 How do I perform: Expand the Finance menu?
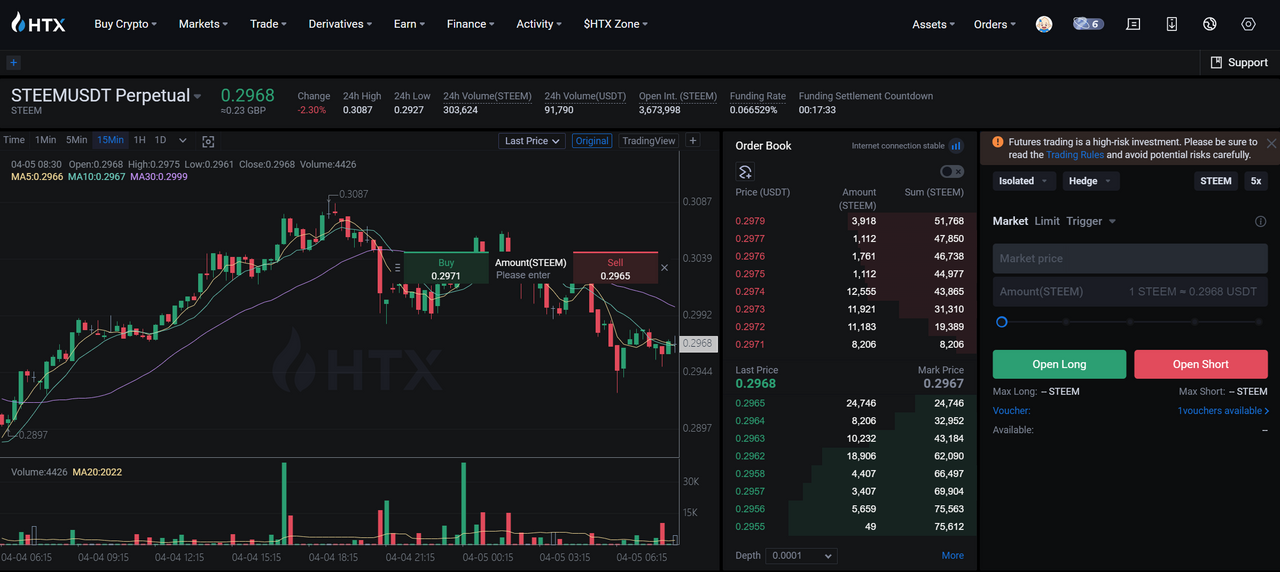(x=471, y=24)
